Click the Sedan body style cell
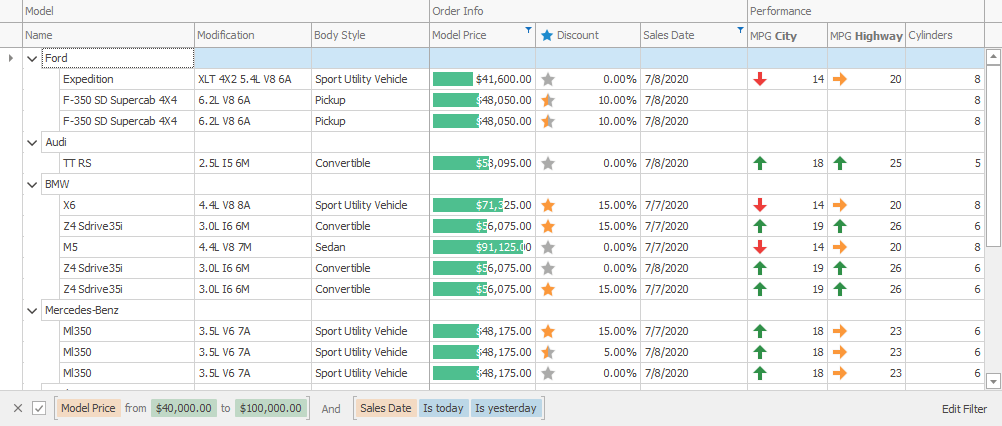Viewport: 1002px width, 426px height. [371, 247]
